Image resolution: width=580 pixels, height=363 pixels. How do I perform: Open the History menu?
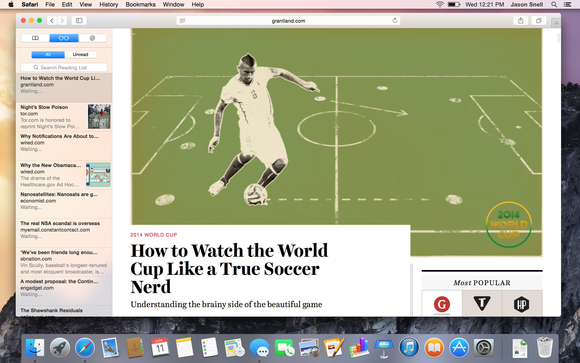tap(109, 4)
